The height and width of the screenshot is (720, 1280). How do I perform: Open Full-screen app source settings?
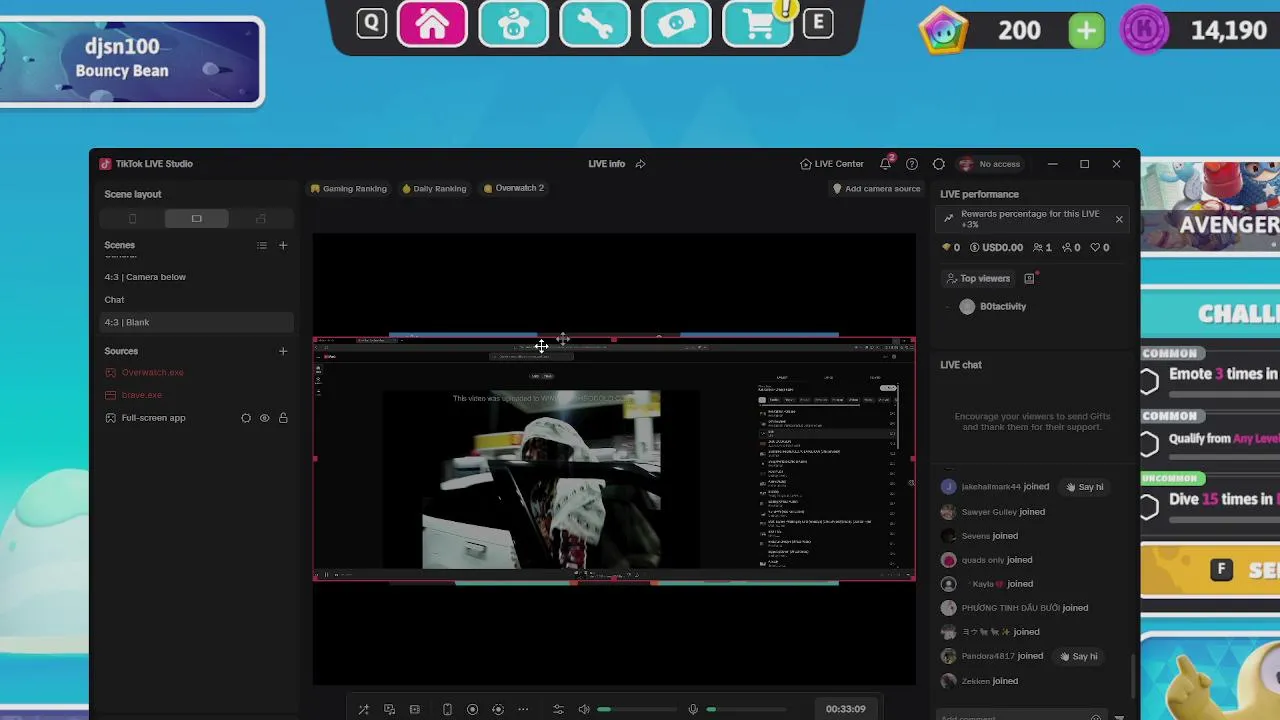pyautogui.click(x=246, y=418)
